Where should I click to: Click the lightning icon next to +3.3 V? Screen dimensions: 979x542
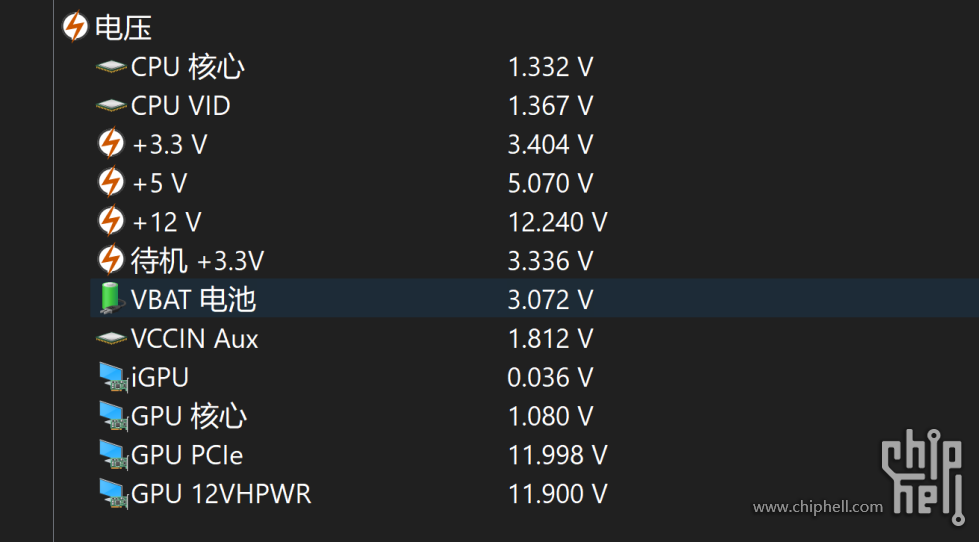111,144
